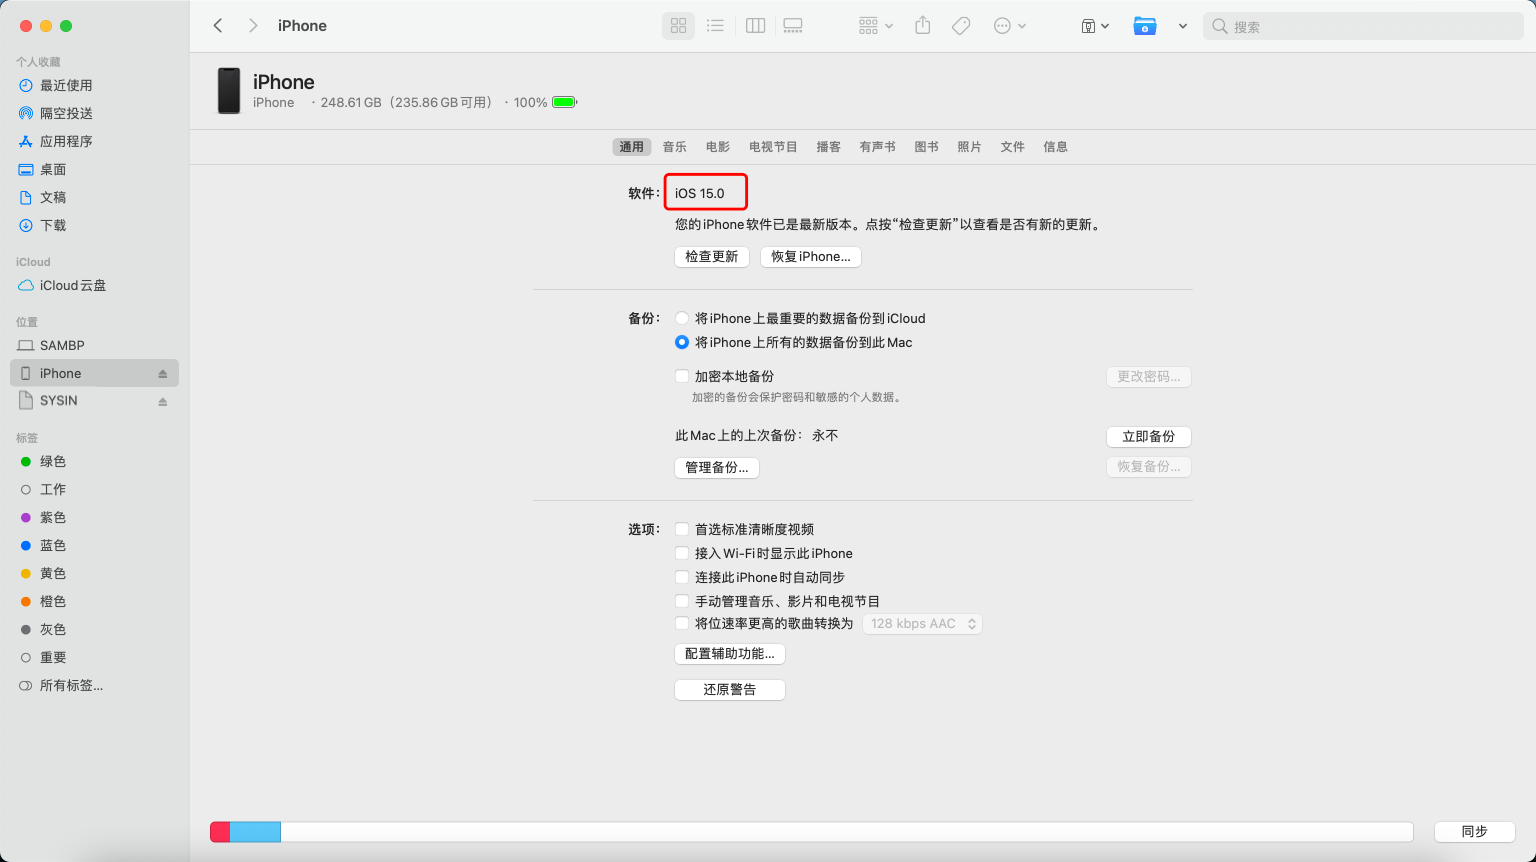This screenshot has width=1536, height=862.
Task: Enable auto sync when iPhone connected
Action: pyautogui.click(x=682, y=577)
